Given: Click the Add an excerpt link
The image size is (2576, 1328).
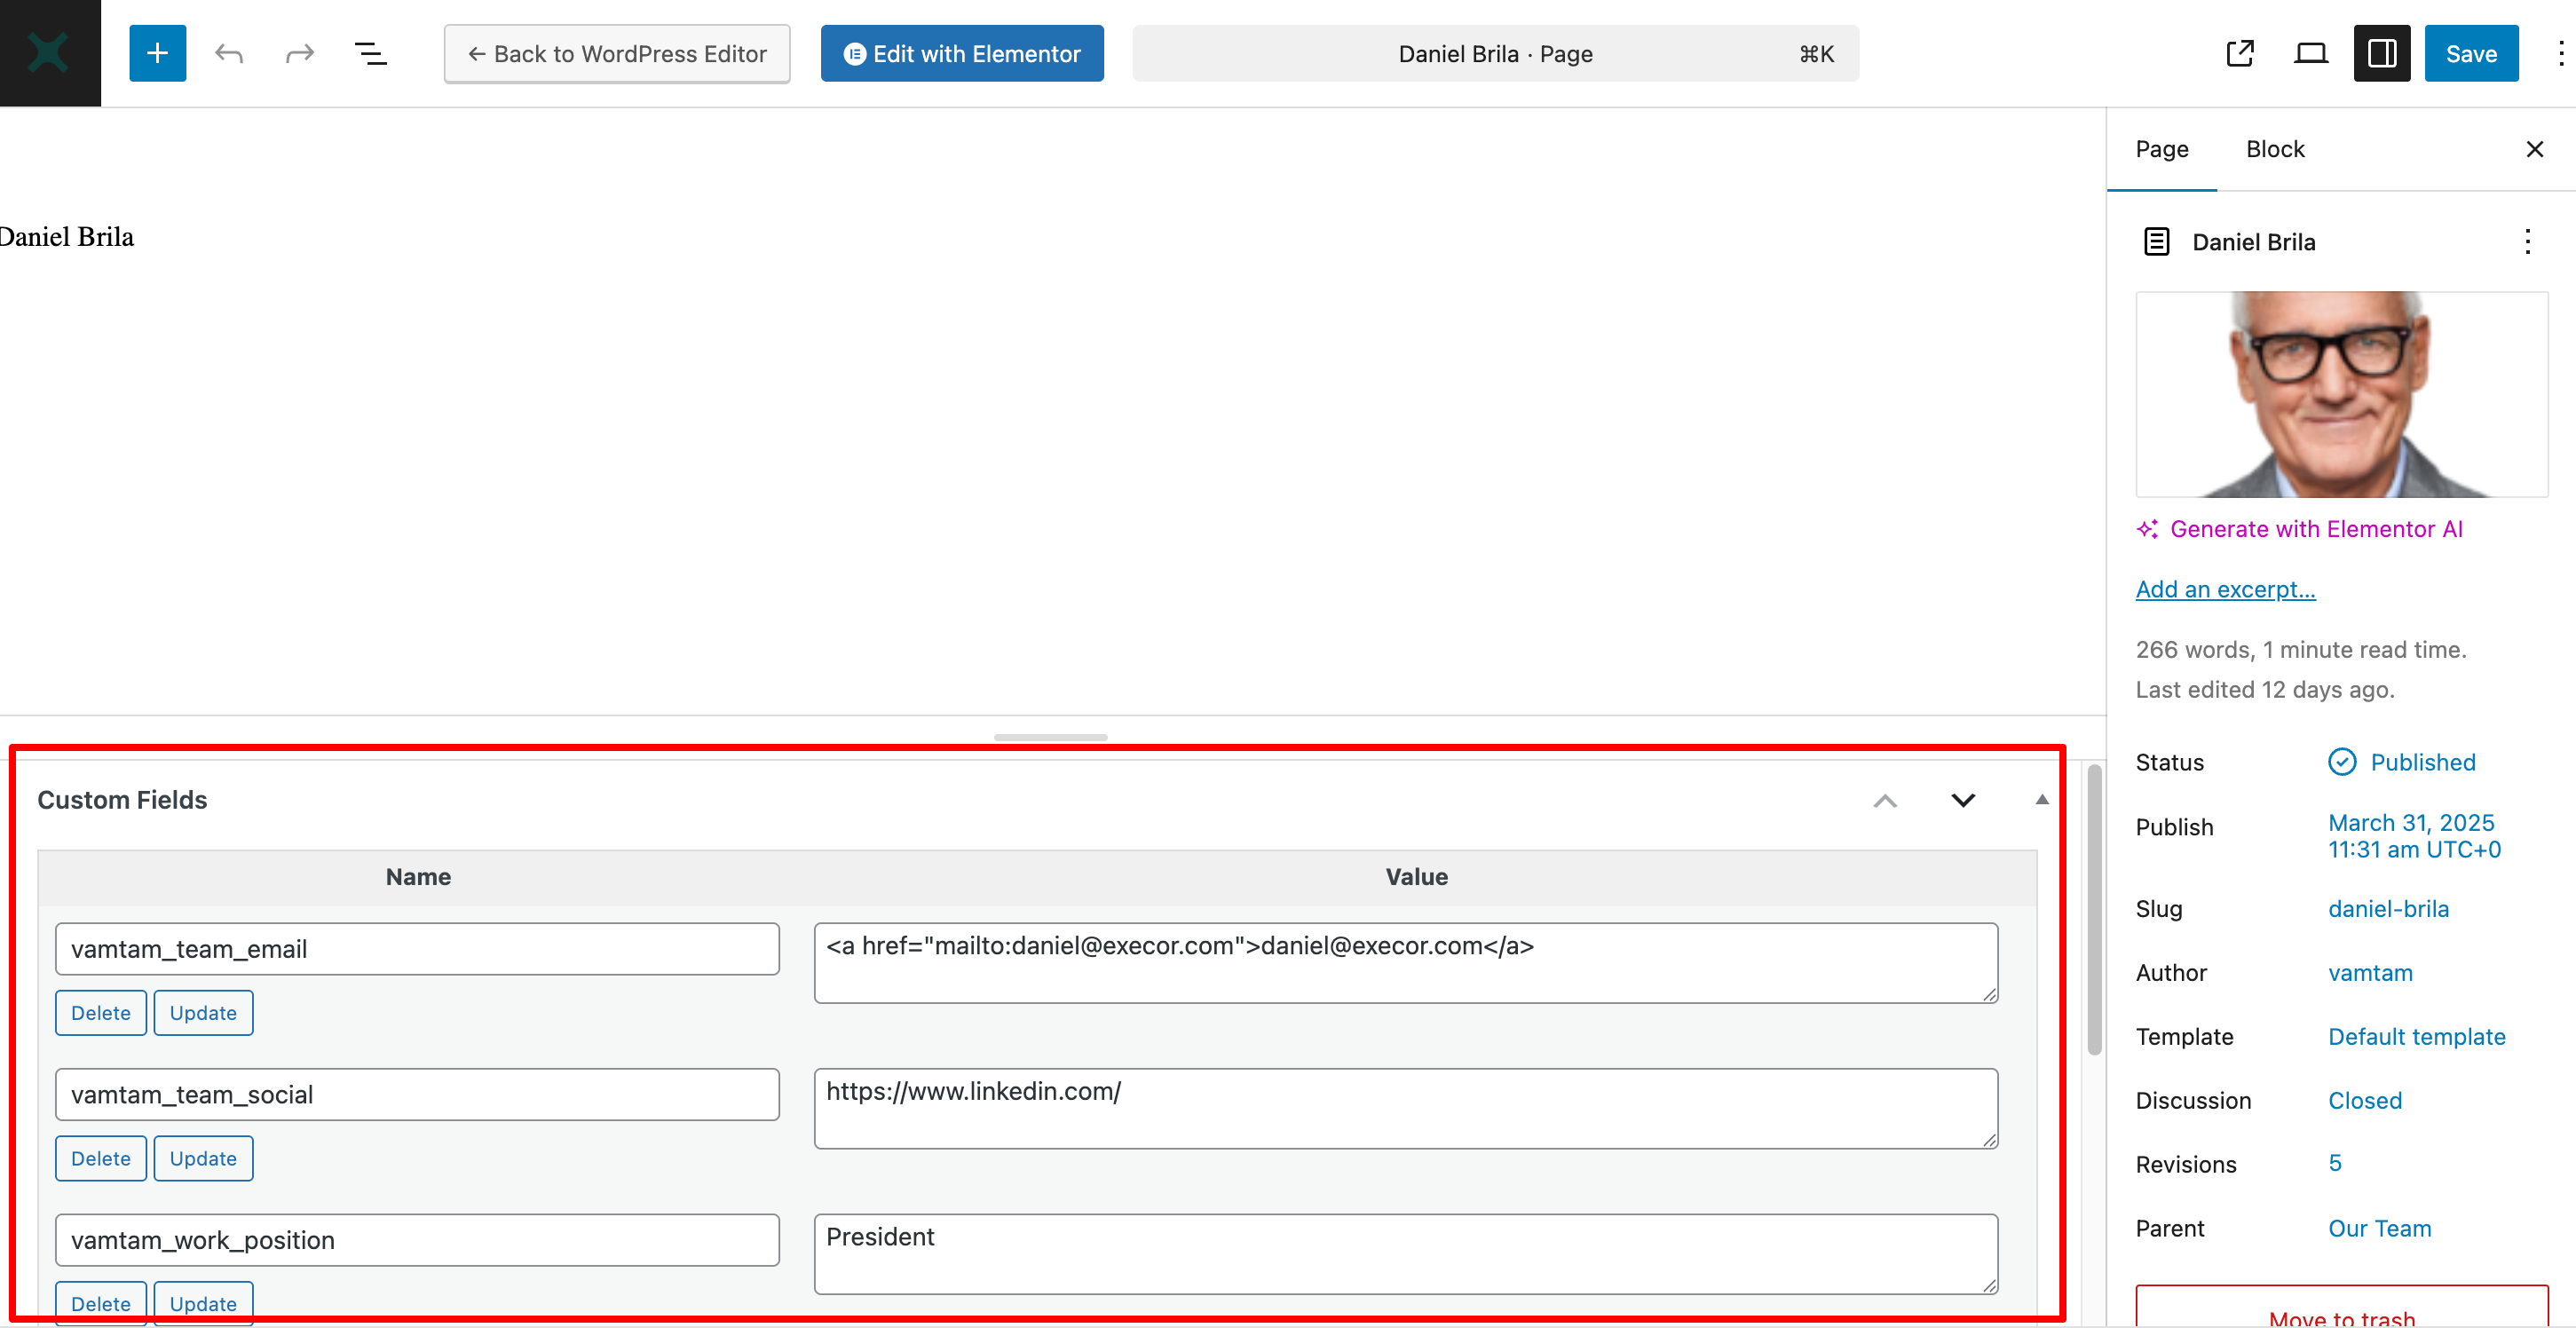Looking at the screenshot, I should pos(2225,589).
